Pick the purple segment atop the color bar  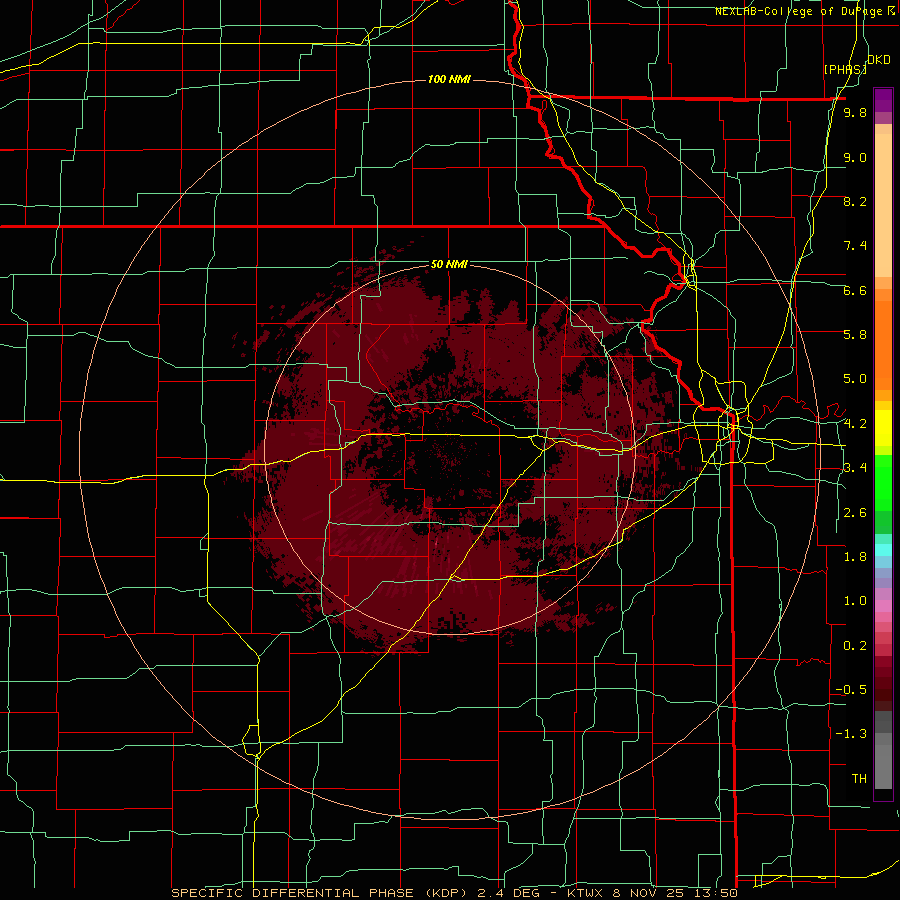point(883,100)
